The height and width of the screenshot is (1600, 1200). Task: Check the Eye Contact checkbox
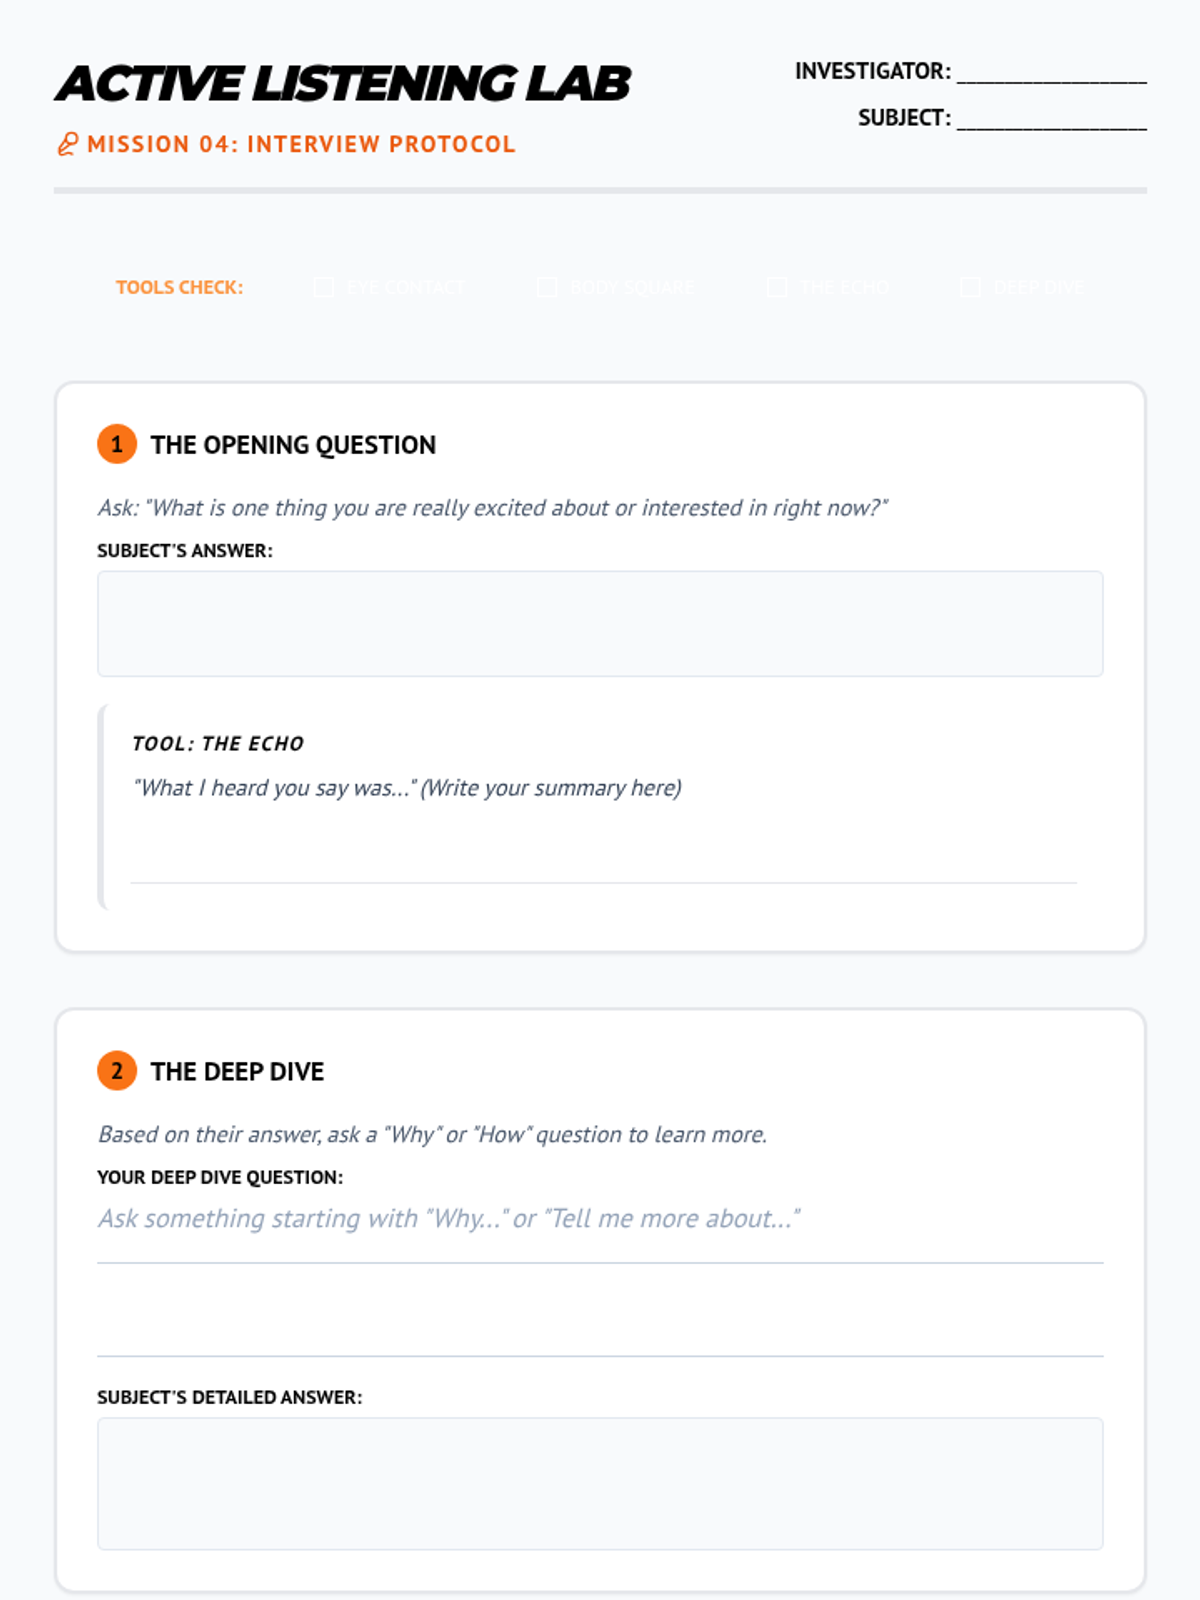click(x=324, y=288)
